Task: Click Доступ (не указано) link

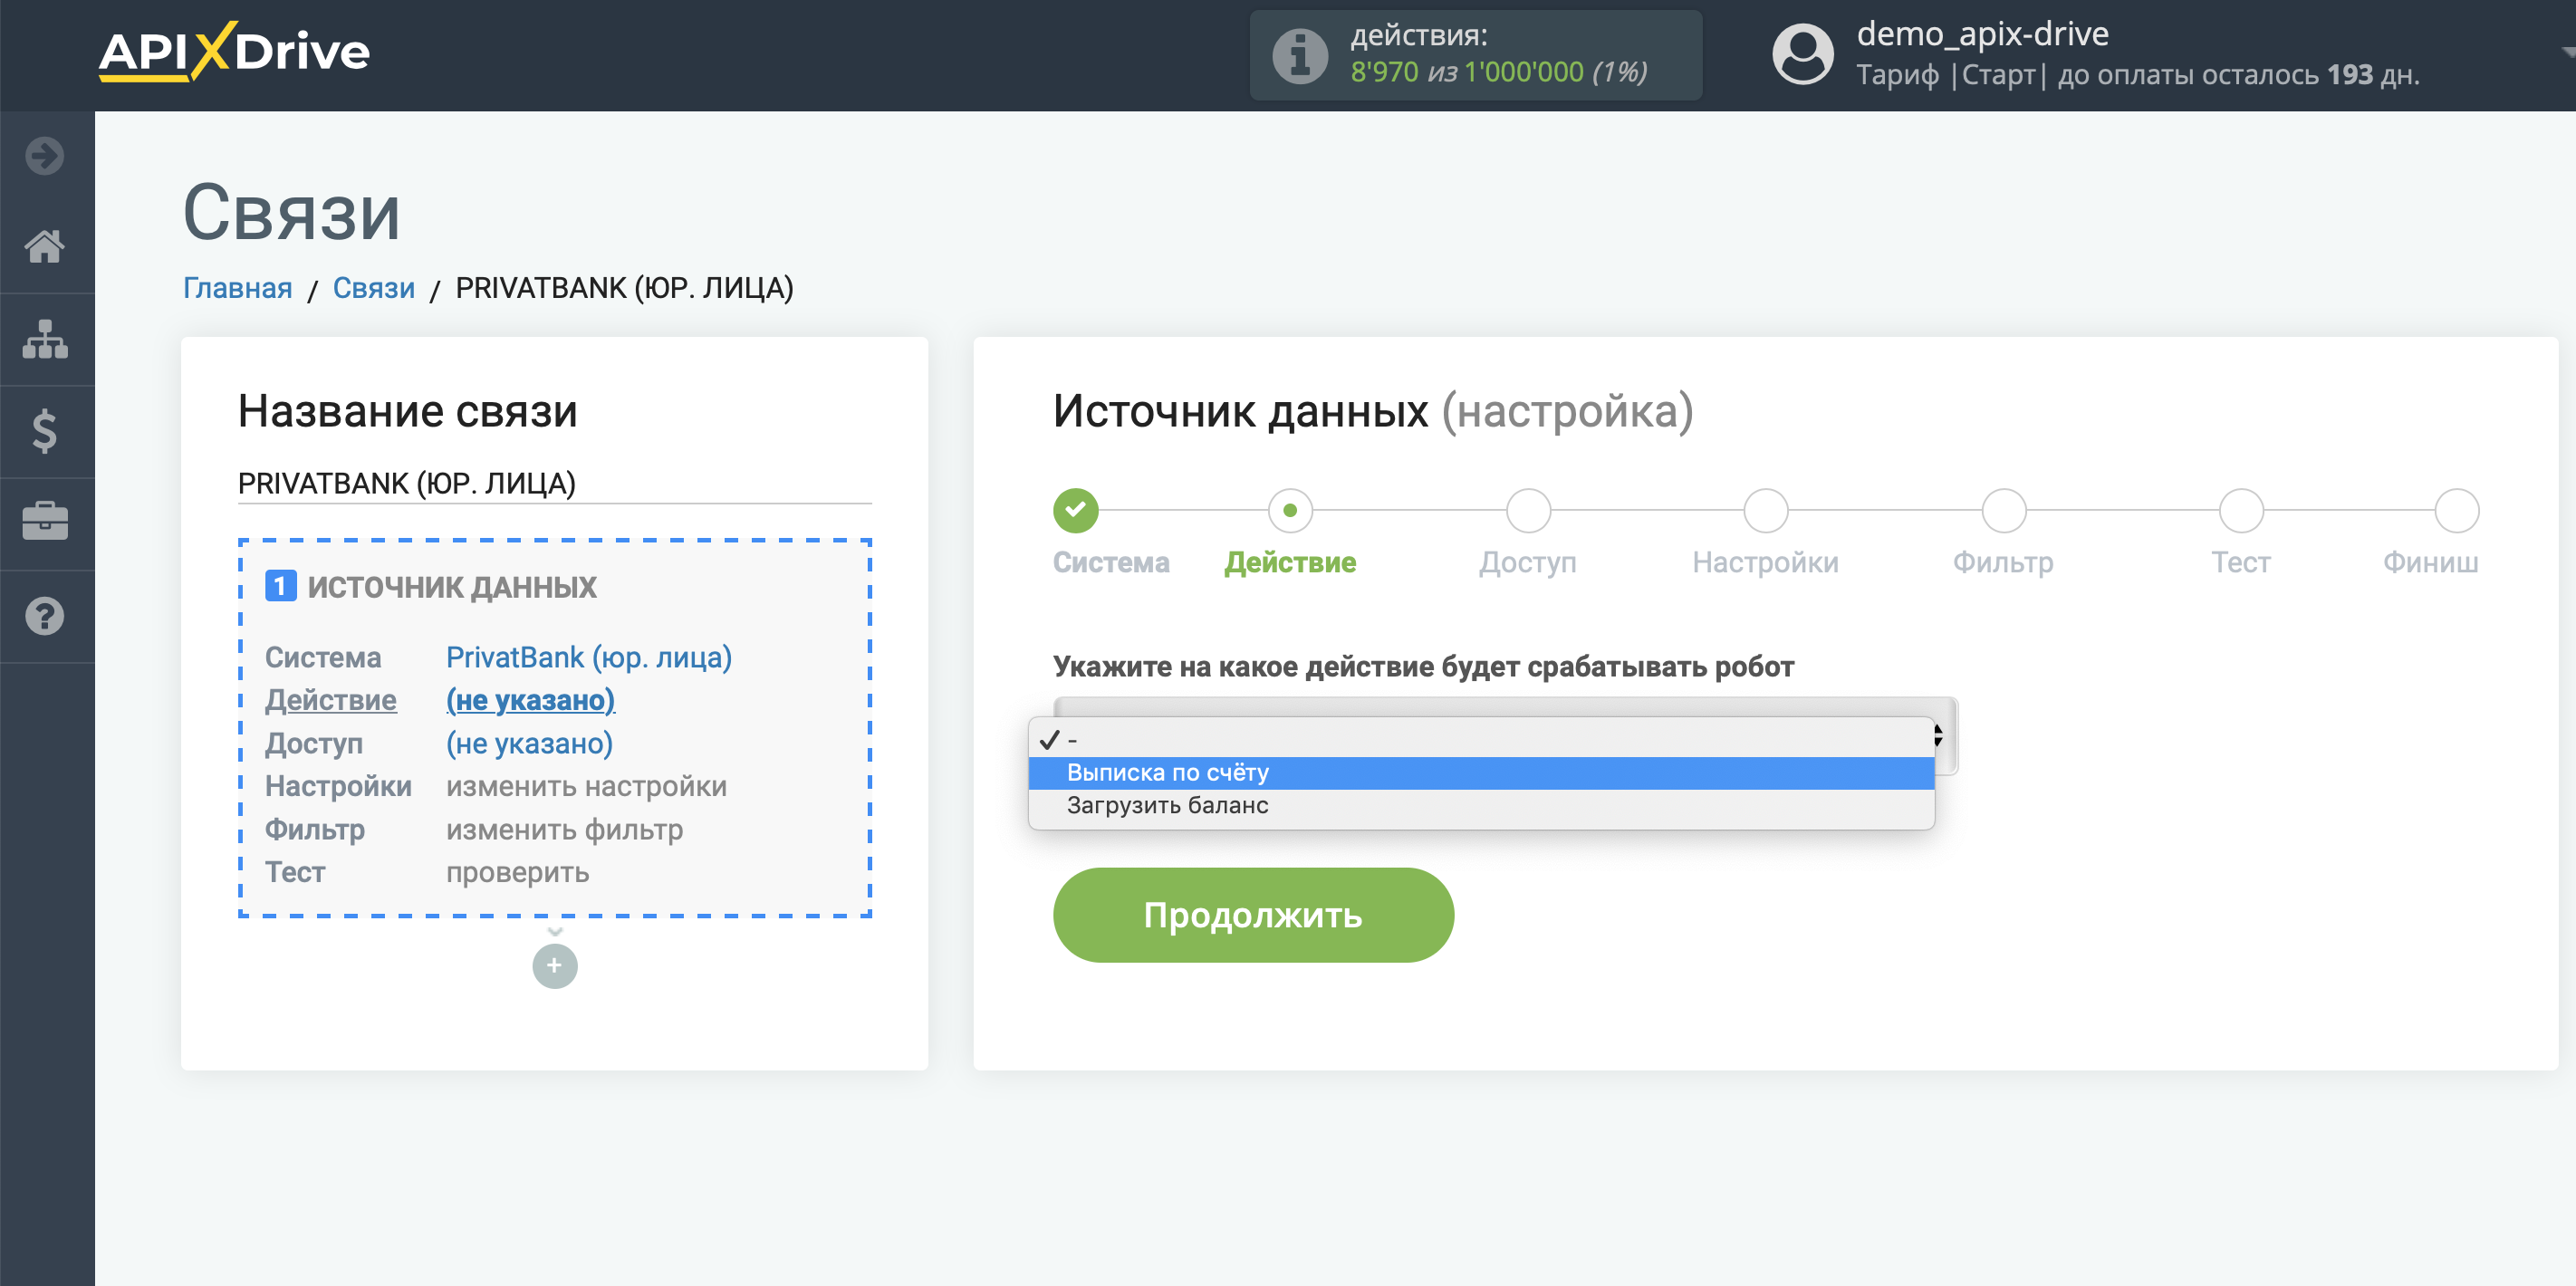Action: tap(529, 743)
